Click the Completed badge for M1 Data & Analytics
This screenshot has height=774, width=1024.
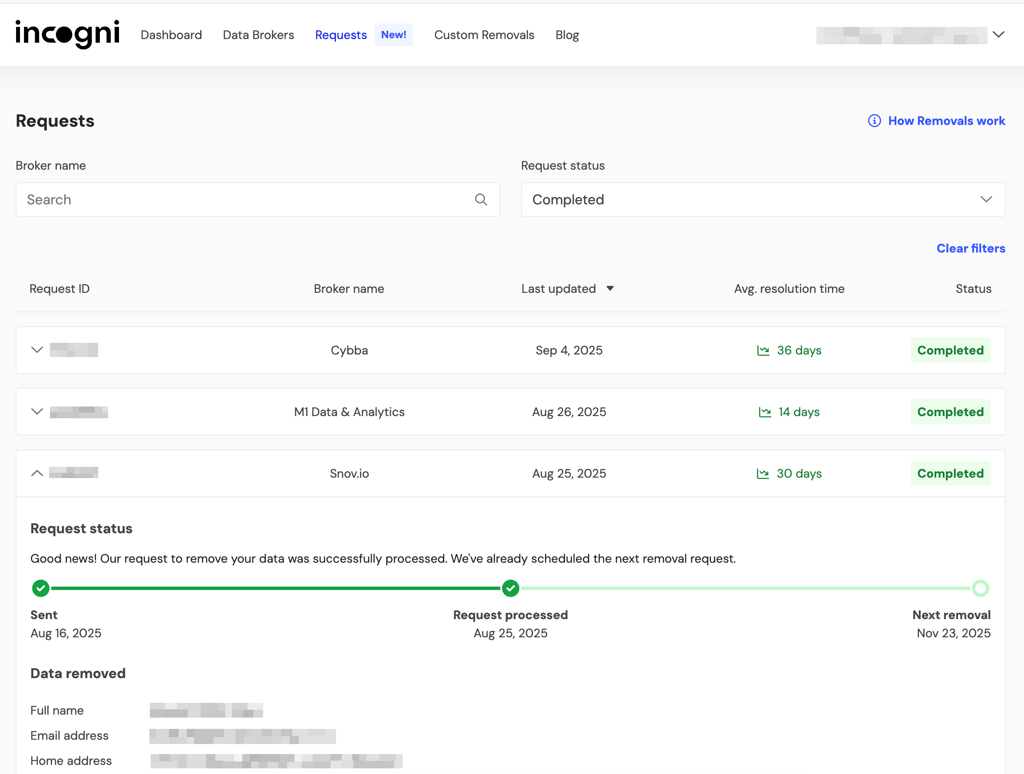click(x=950, y=412)
